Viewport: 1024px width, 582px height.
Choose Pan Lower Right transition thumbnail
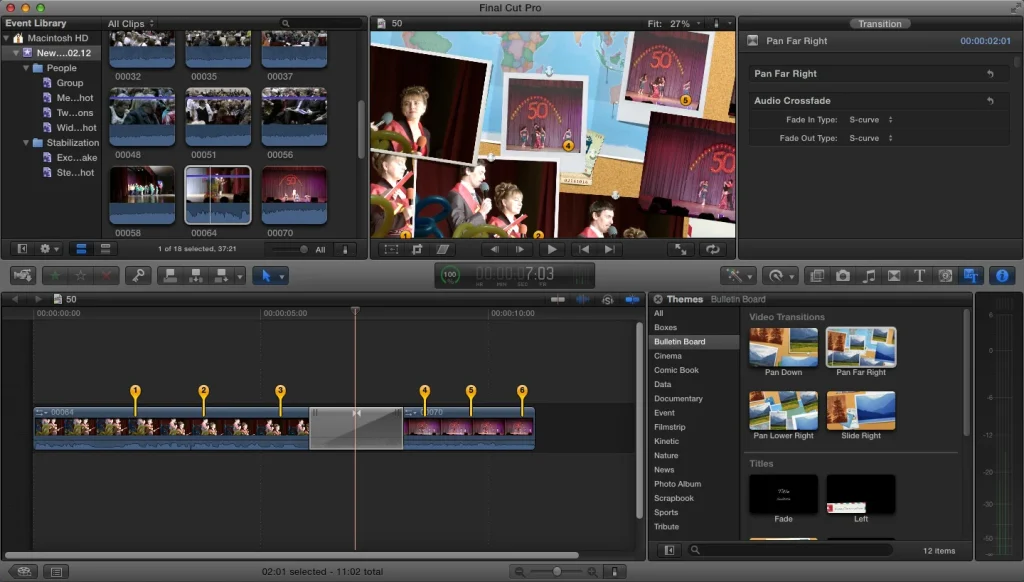783,410
